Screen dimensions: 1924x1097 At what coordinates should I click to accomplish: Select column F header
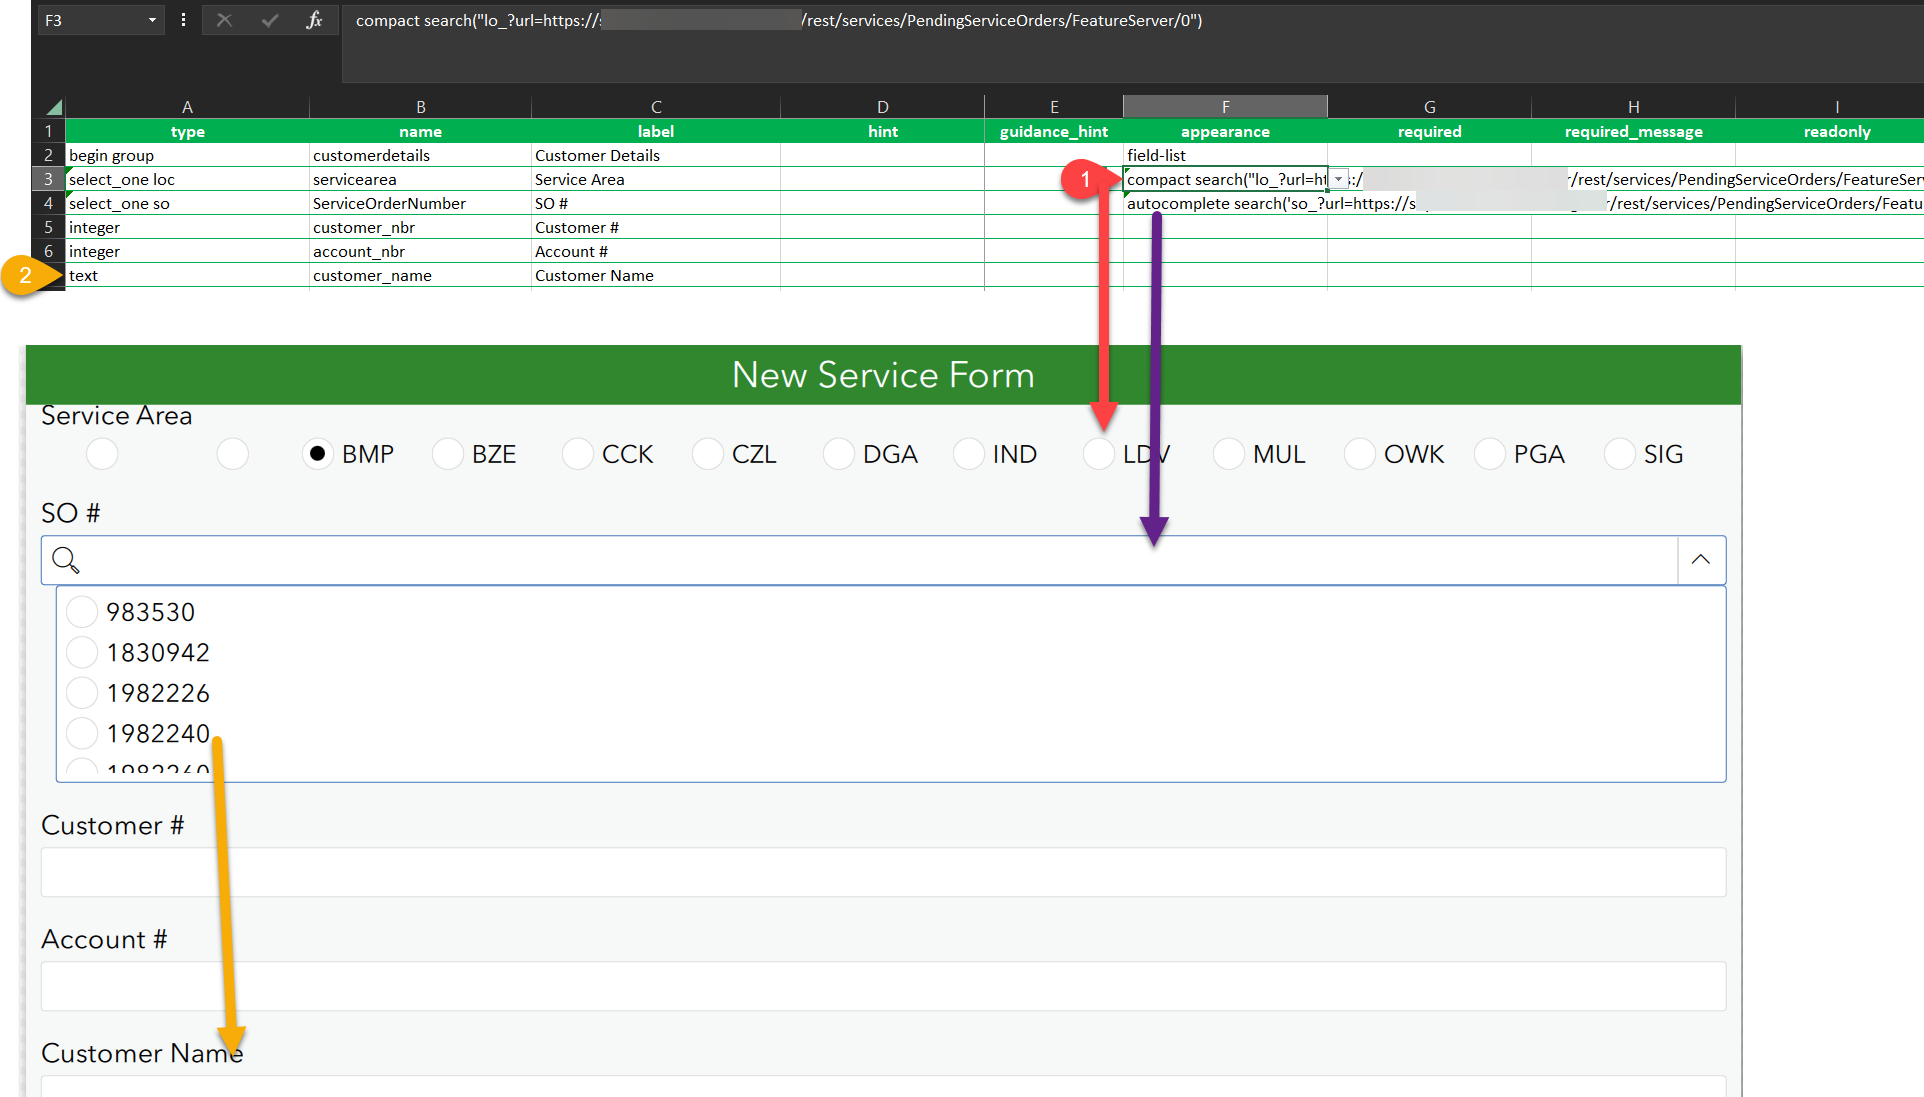[x=1225, y=107]
